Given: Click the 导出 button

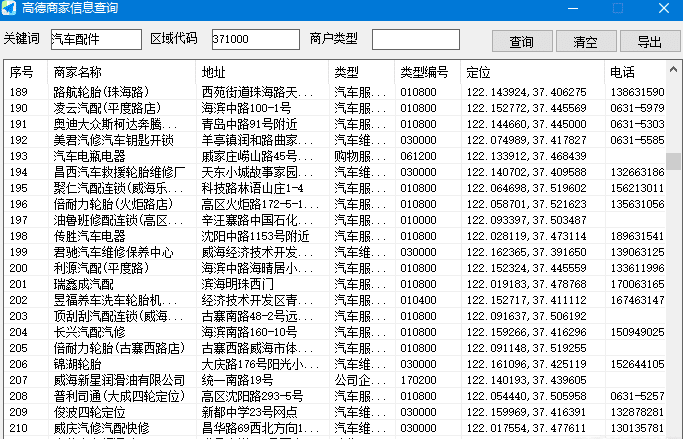Looking at the screenshot, I should pos(650,41).
